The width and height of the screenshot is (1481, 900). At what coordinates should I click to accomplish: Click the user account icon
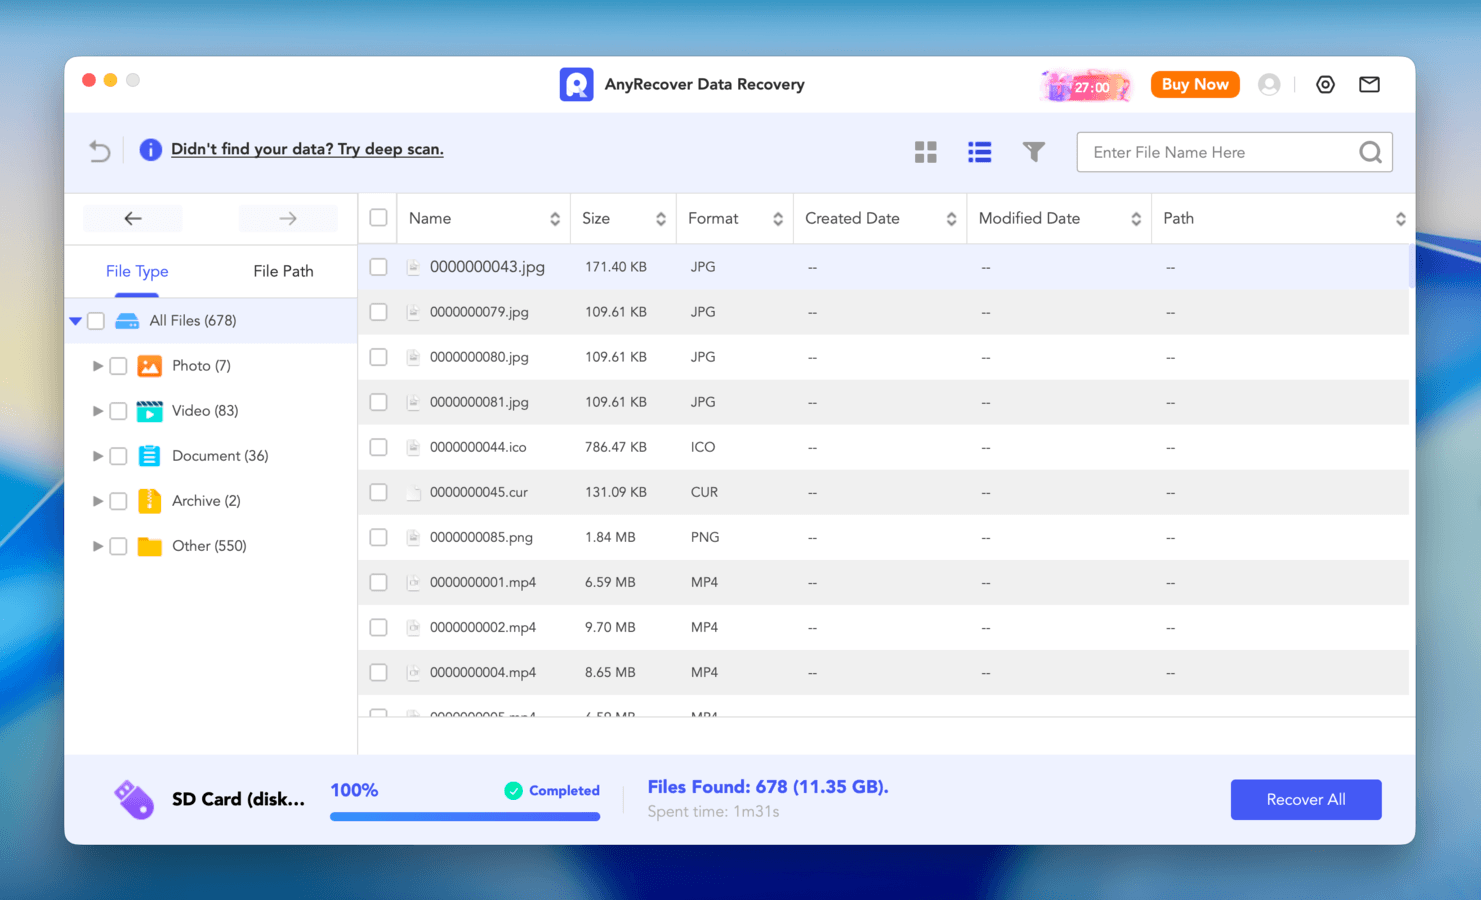1269,84
